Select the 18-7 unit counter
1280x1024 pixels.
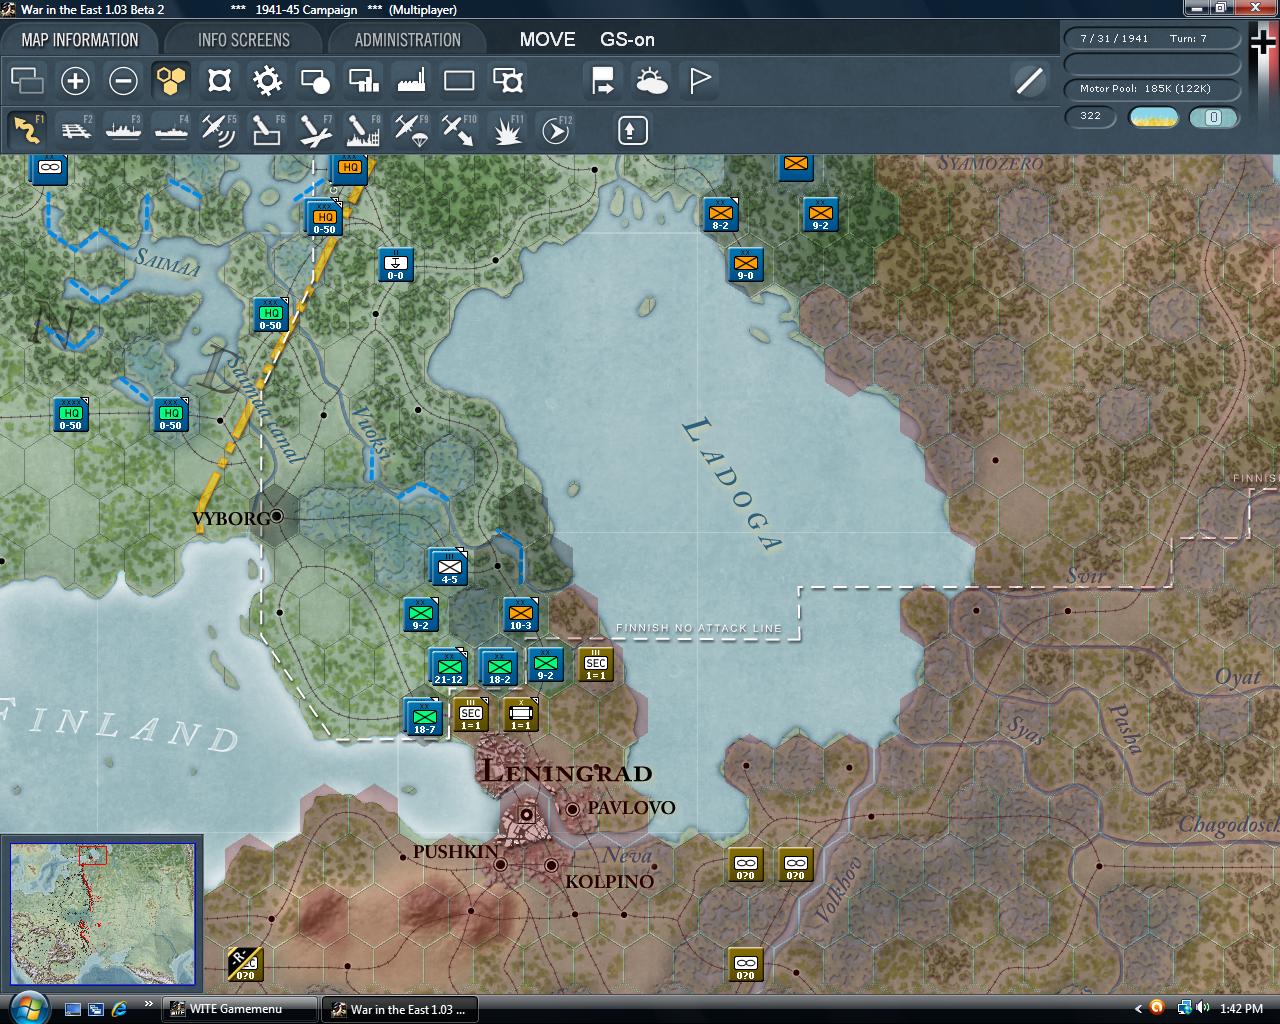pos(424,717)
